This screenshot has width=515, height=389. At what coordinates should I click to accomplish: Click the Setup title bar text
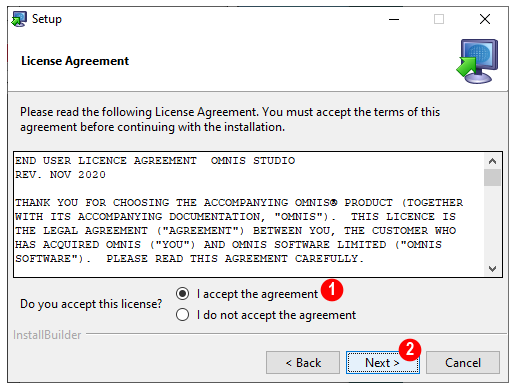pos(47,19)
